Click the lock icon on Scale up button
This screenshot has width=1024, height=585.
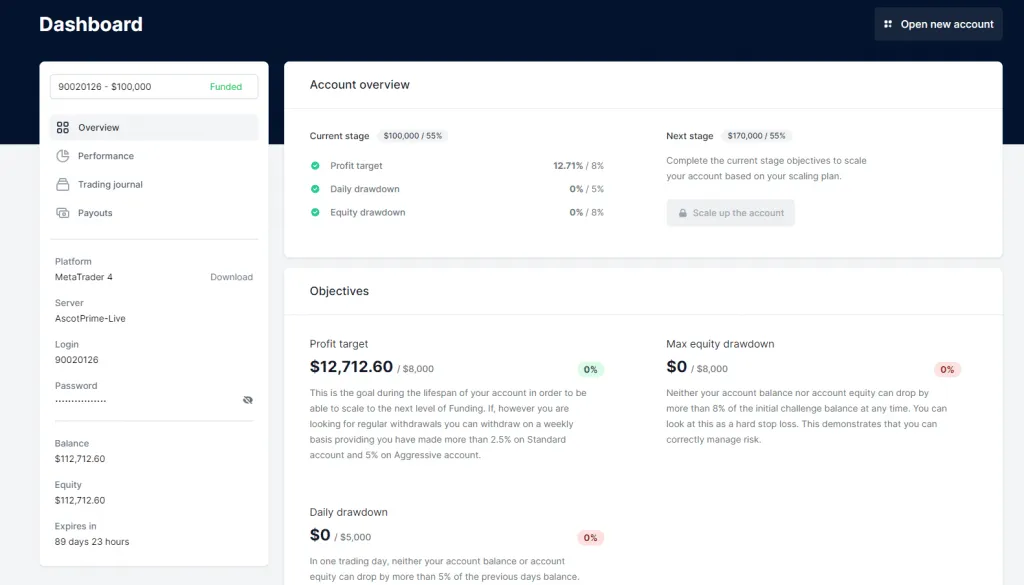pos(683,213)
